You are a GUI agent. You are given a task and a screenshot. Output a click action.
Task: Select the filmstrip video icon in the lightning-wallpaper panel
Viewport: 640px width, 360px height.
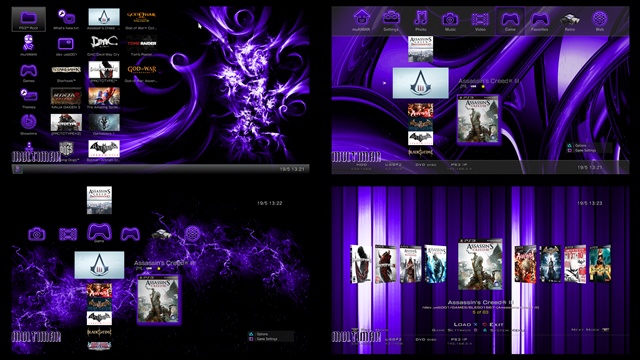(x=68, y=234)
